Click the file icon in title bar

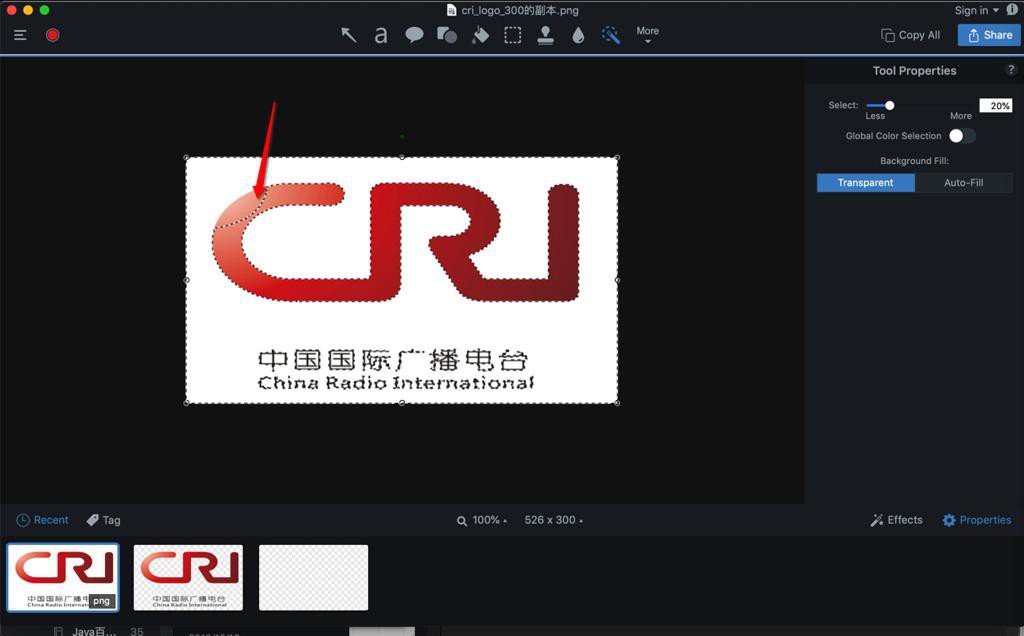451,10
